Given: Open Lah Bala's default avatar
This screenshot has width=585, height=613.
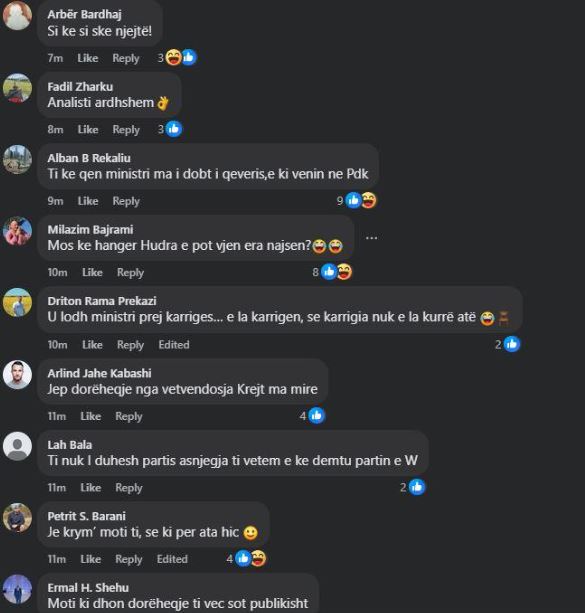Looking at the screenshot, I should pyautogui.click(x=17, y=446).
